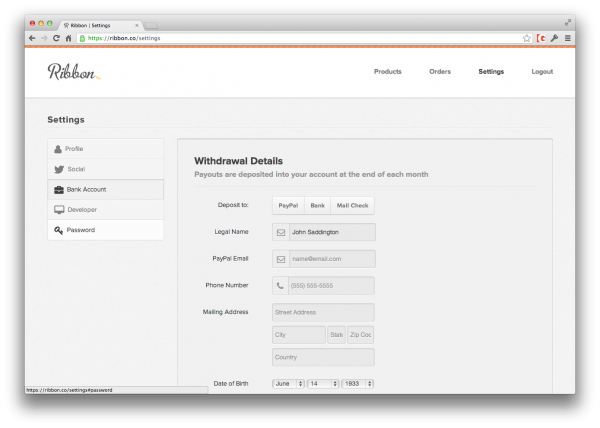Open the Developer settings section
600x428 pixels.
tap(106, 210)
